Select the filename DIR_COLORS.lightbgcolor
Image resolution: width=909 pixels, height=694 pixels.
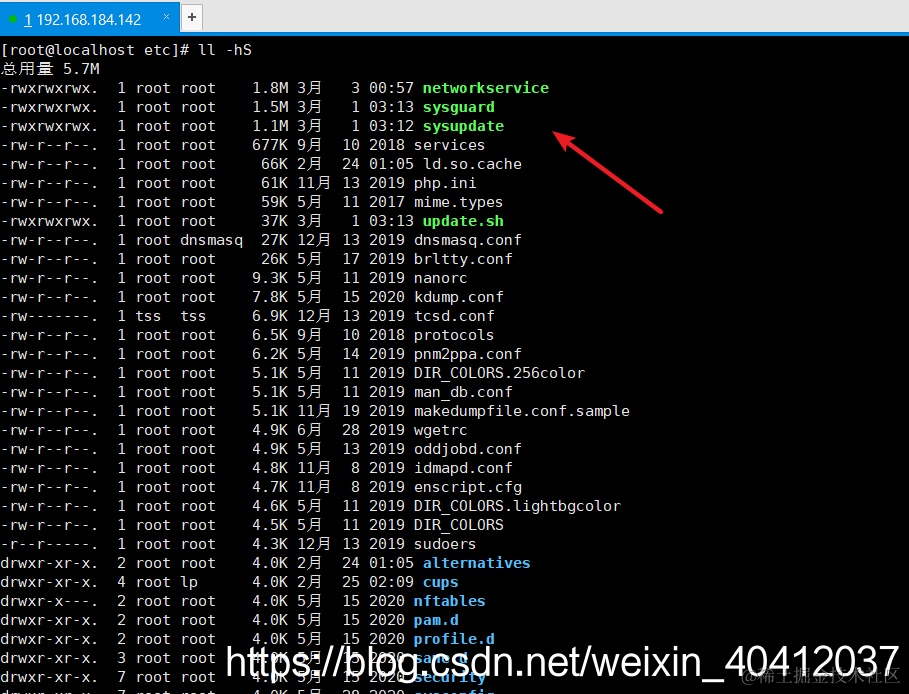coord(517,506)
